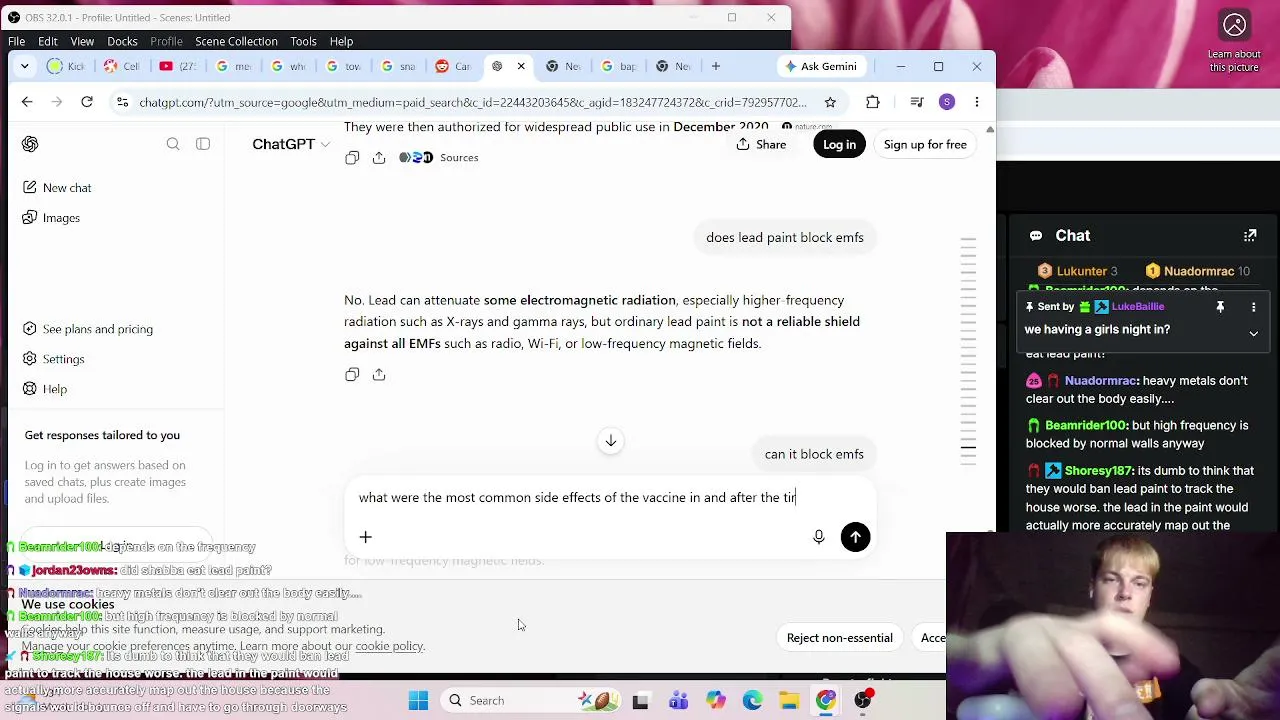Click the browser back arrow
The height and width of the screenshot is (720, 1280).
(x=27, y=102)
